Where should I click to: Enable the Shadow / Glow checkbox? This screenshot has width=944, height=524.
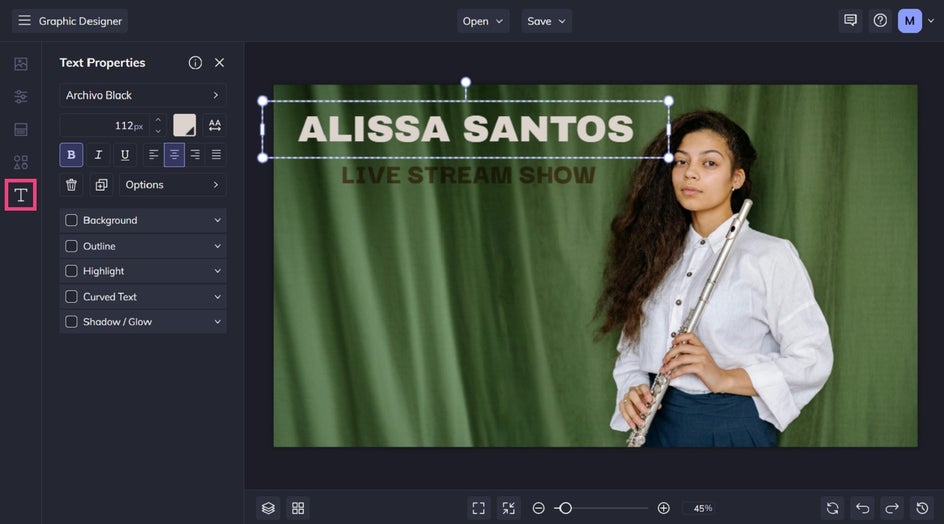71,322
